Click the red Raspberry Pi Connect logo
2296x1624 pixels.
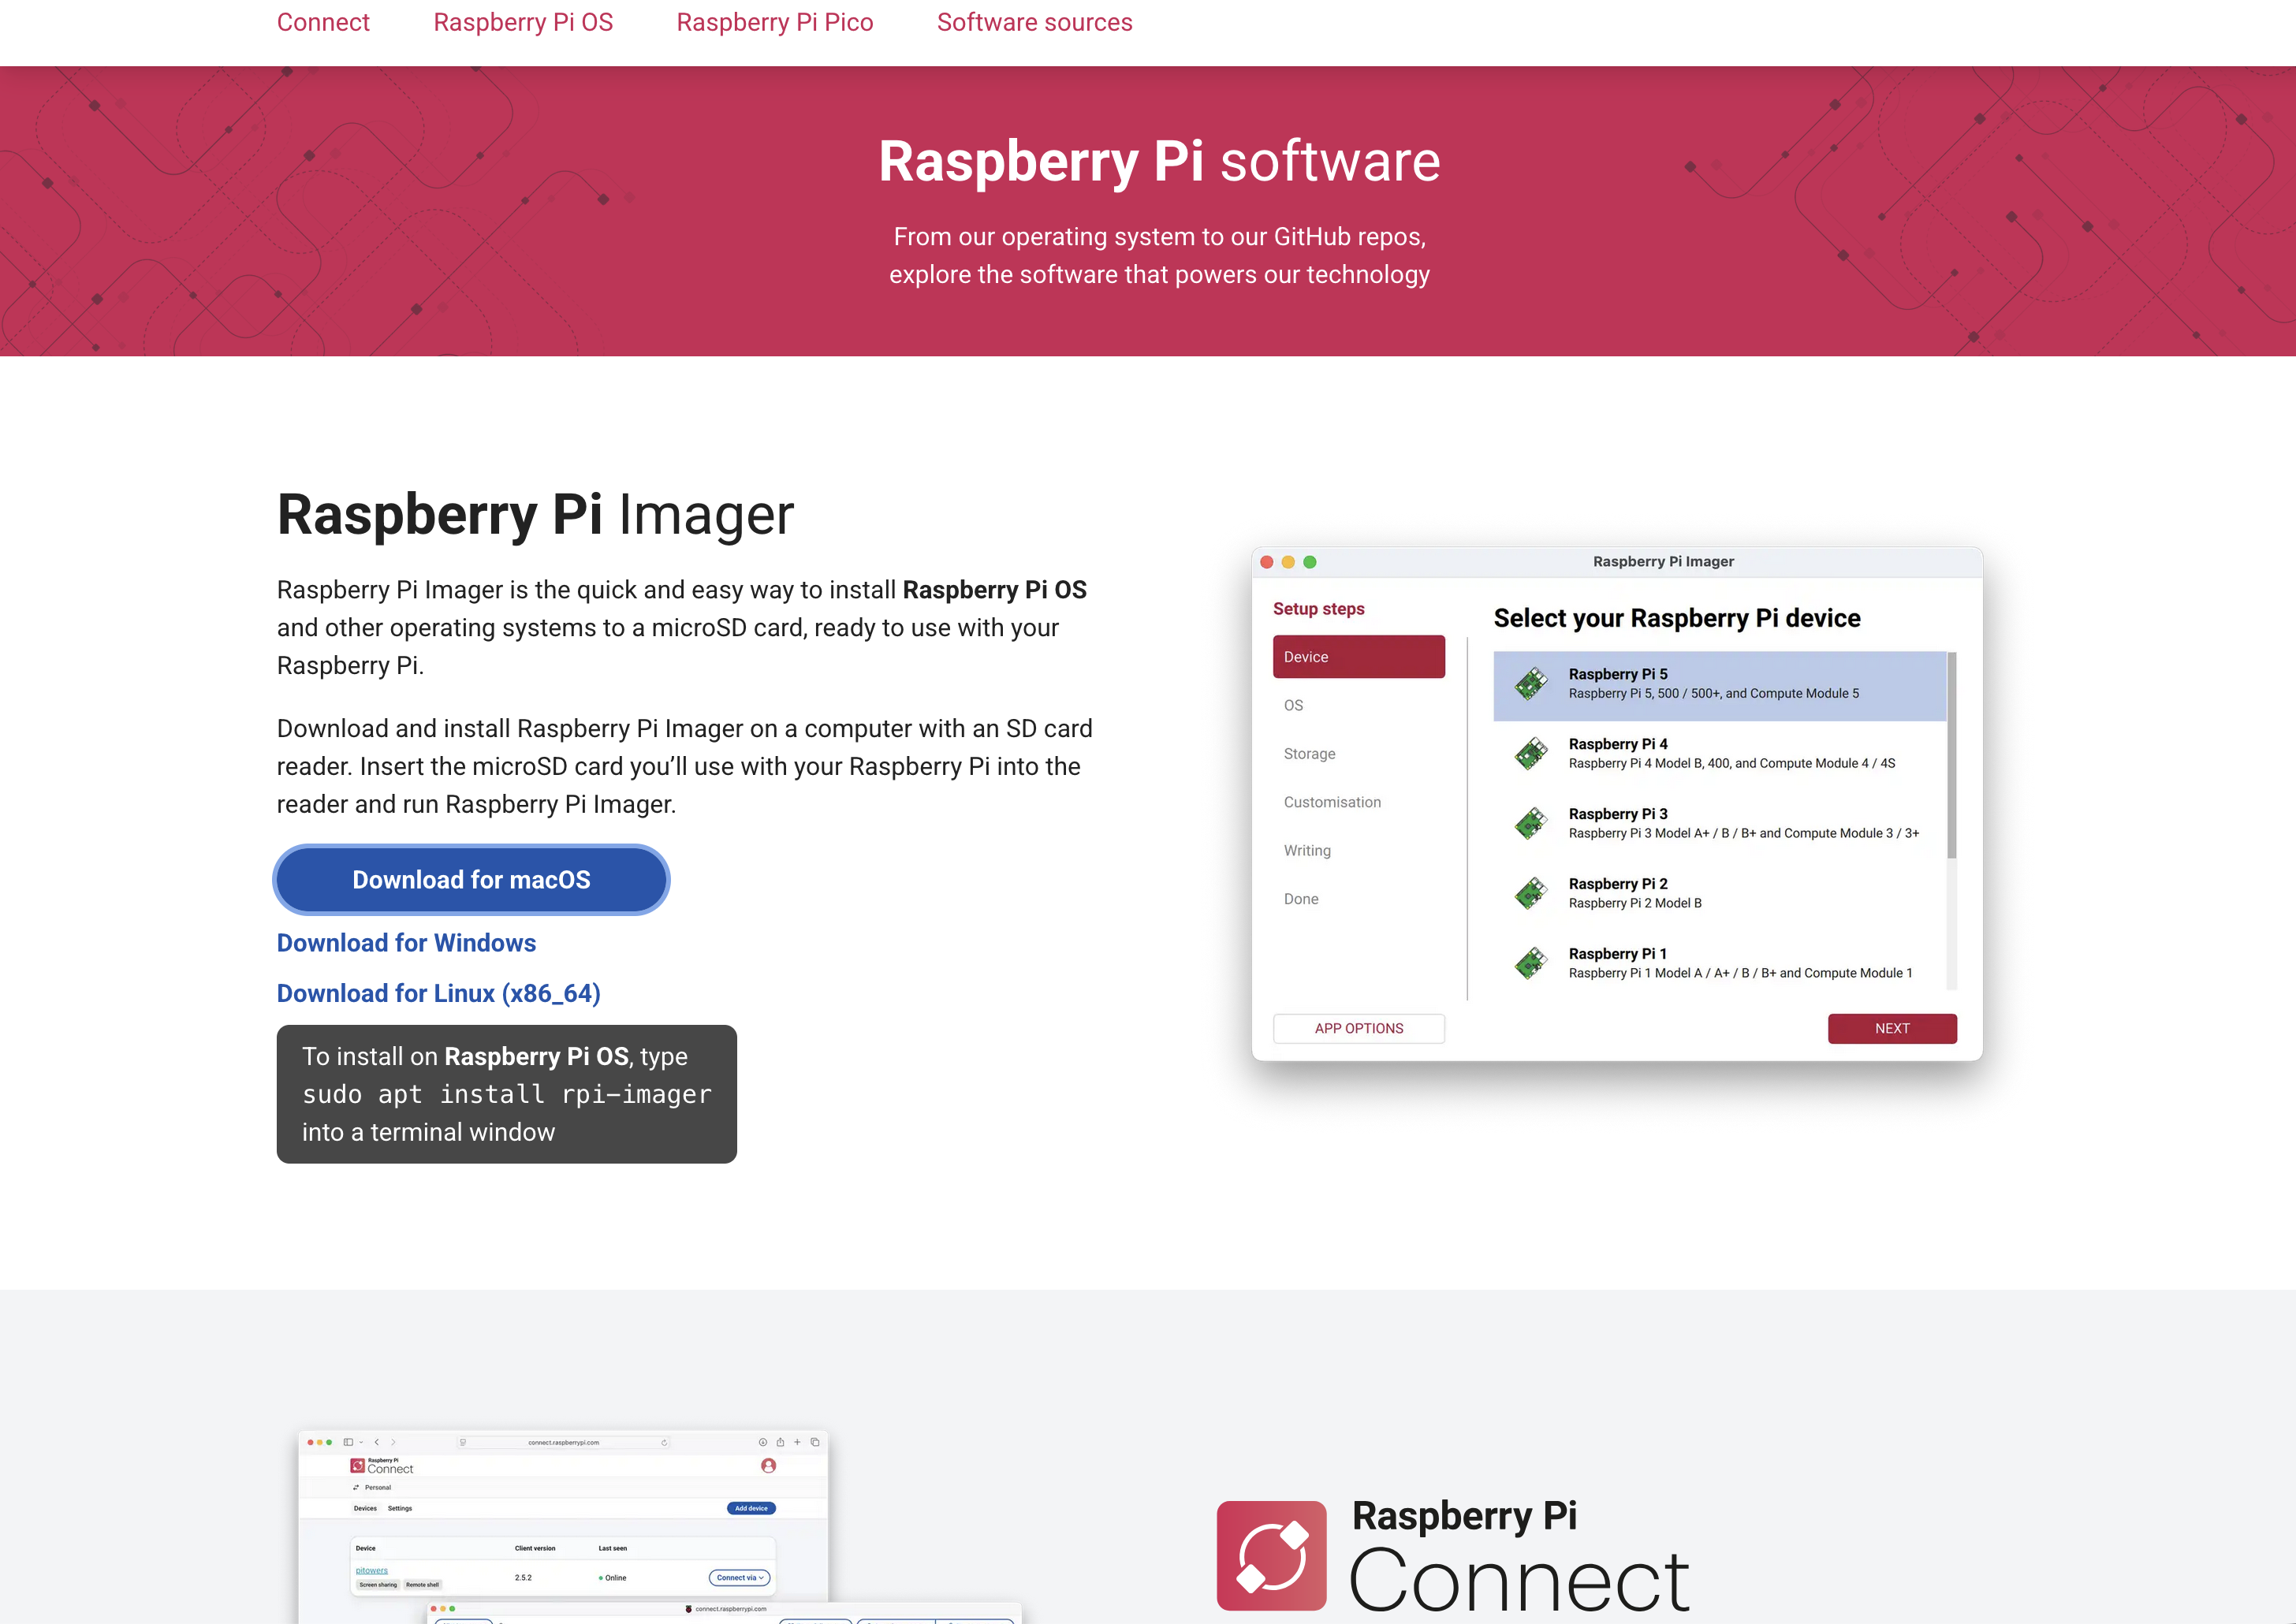[1271, 1555]
